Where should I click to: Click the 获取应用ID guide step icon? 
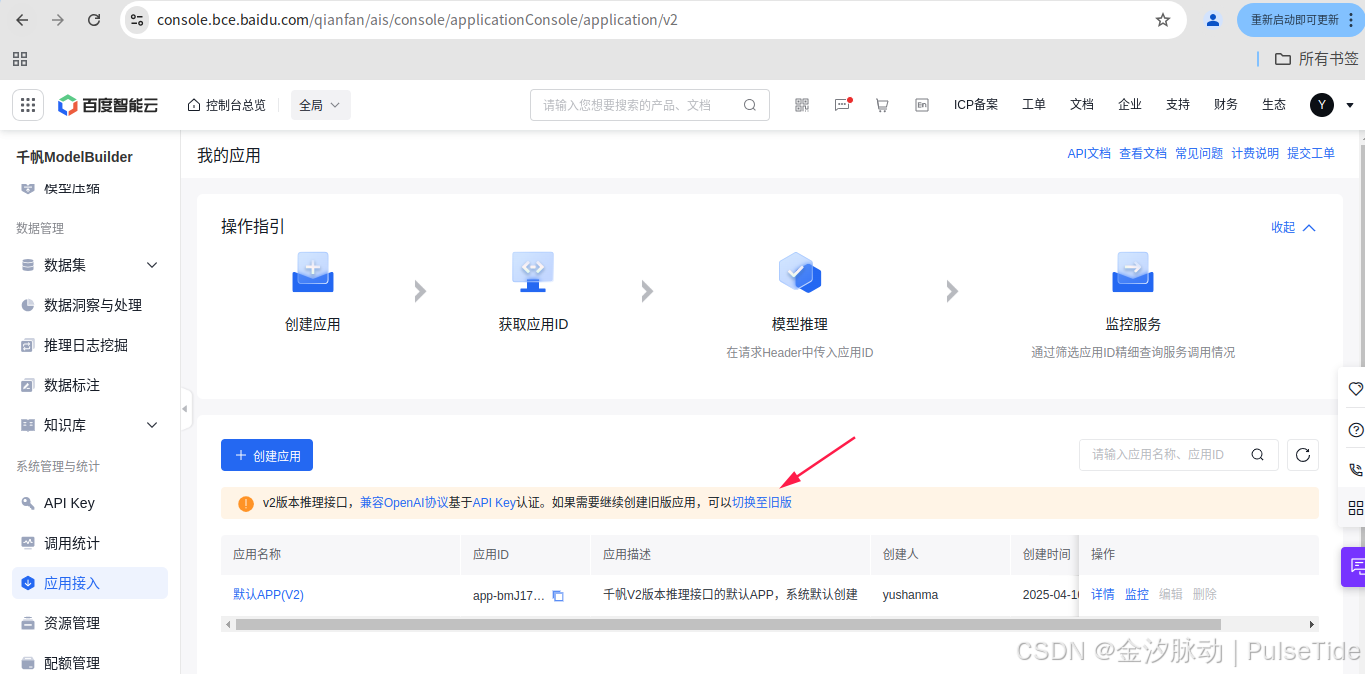tap(533, 272)
